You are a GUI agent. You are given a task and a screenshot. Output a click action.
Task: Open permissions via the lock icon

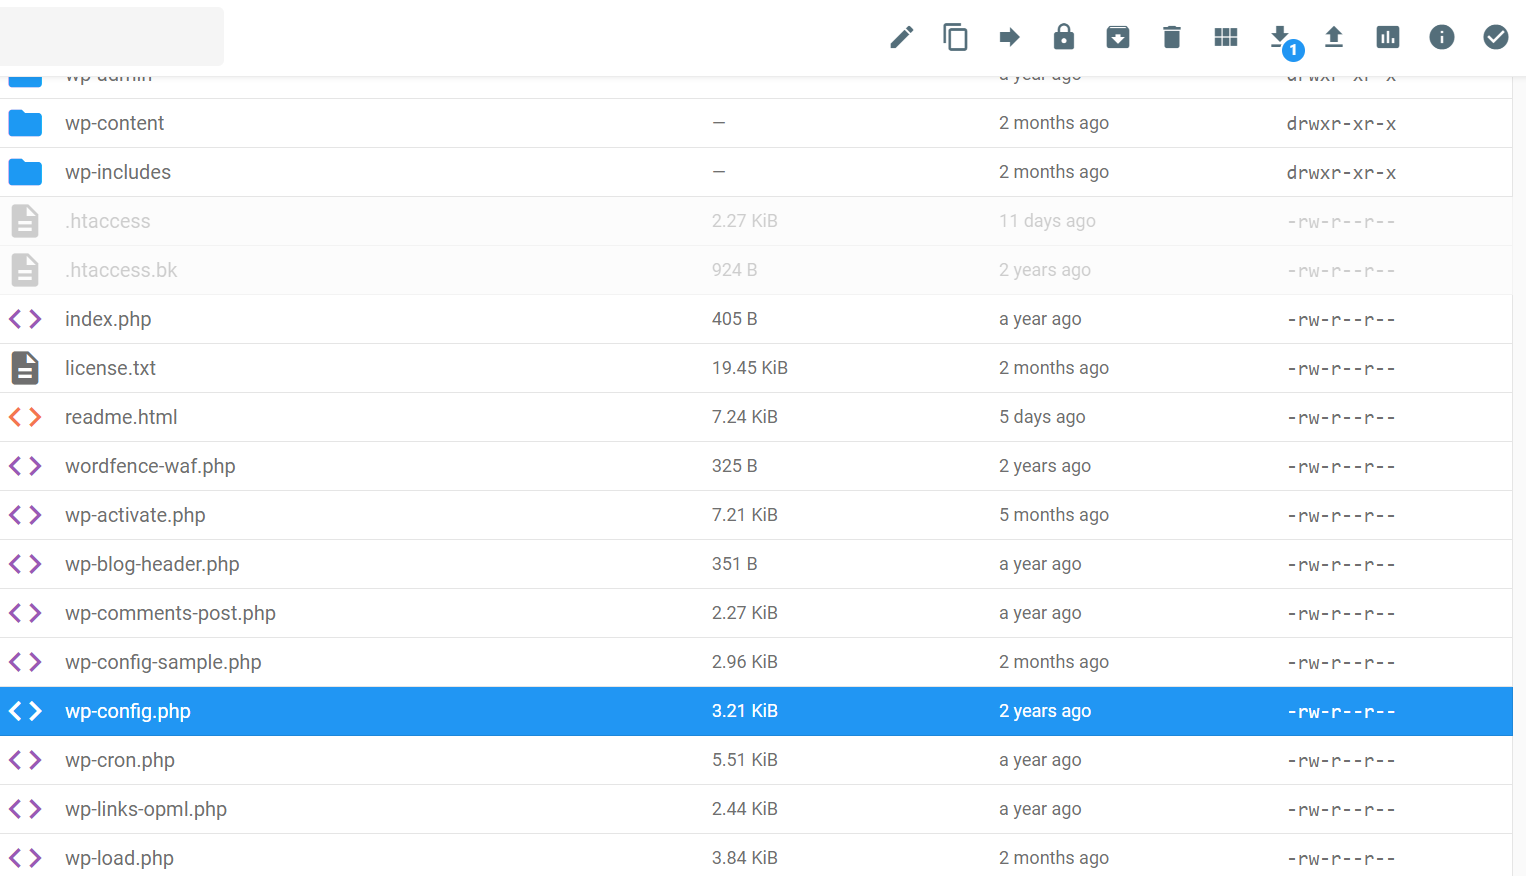(x=1064, y=37)
